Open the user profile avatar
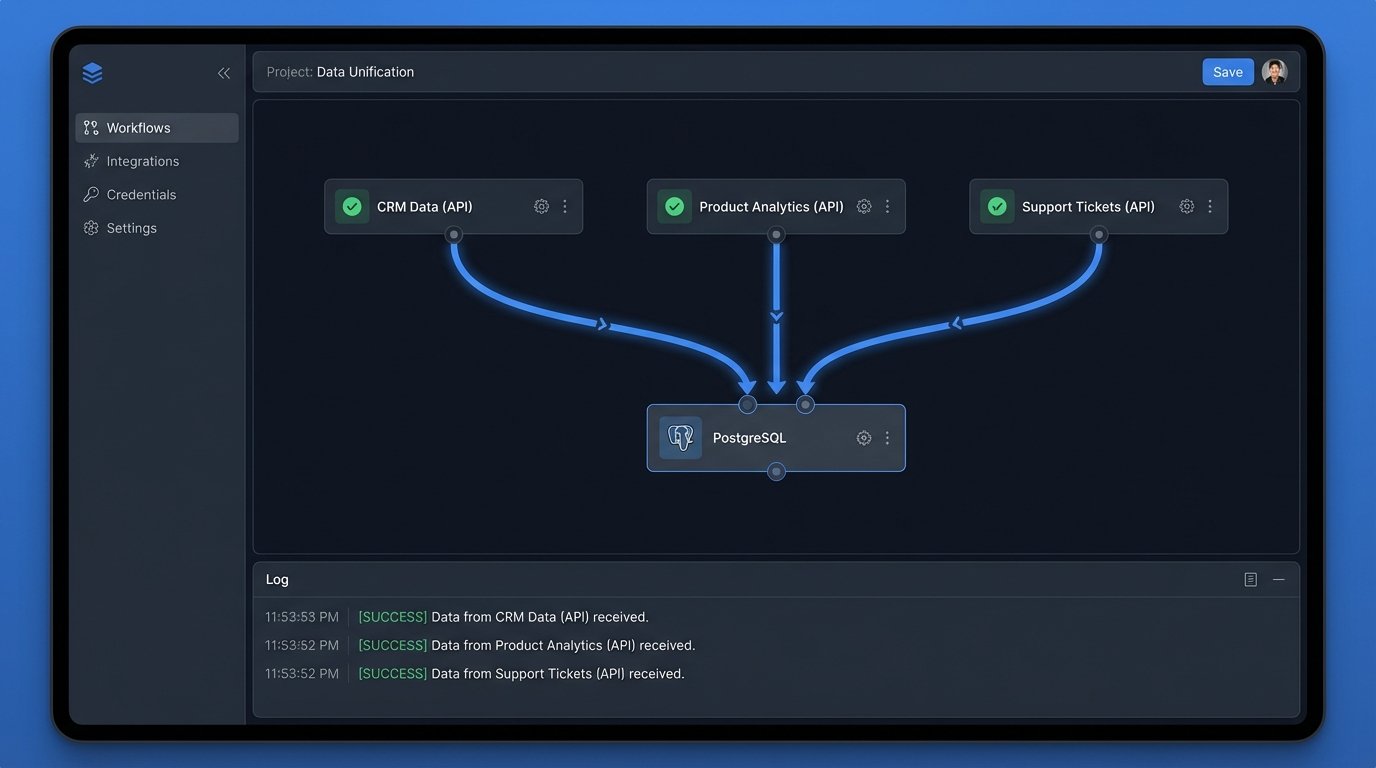The height and width of the screenshot is (768, 1376). point(1274,72)
